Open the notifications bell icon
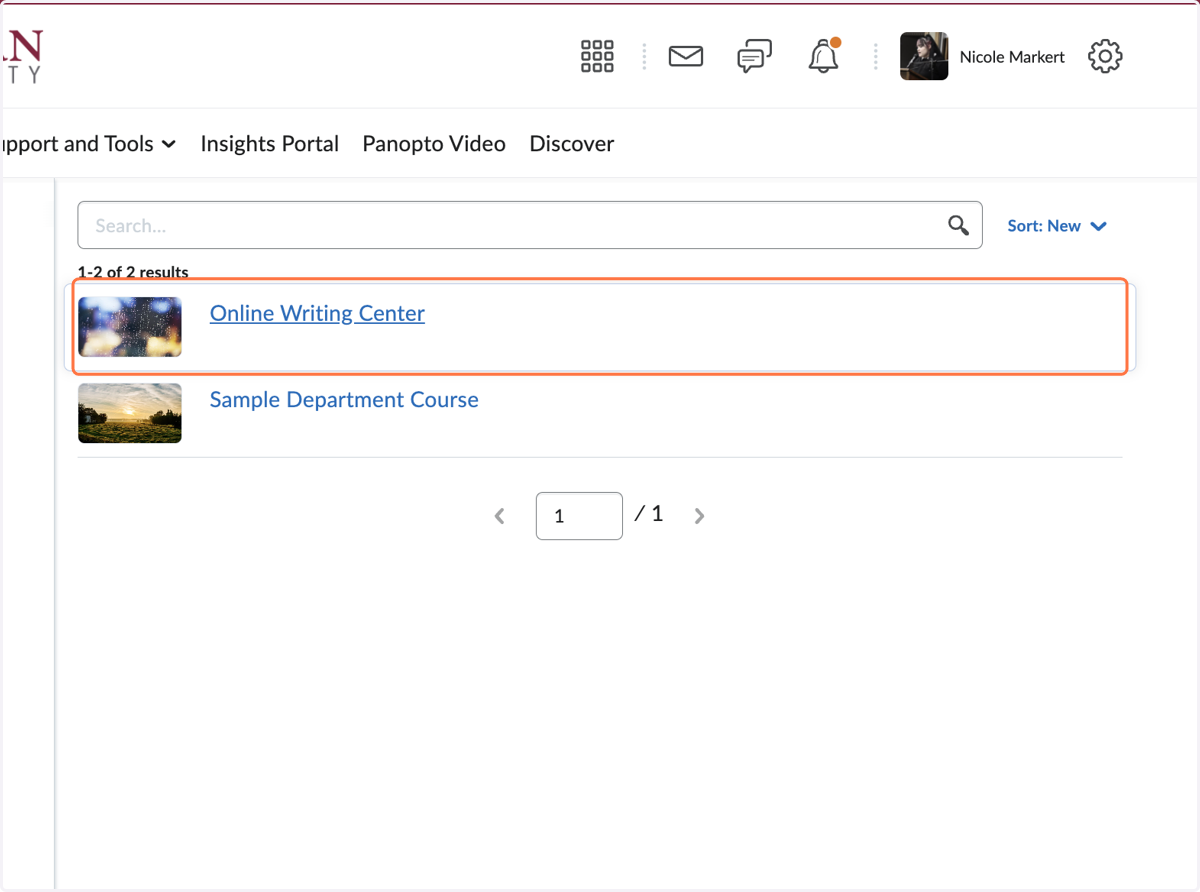 tap(824, 56)
